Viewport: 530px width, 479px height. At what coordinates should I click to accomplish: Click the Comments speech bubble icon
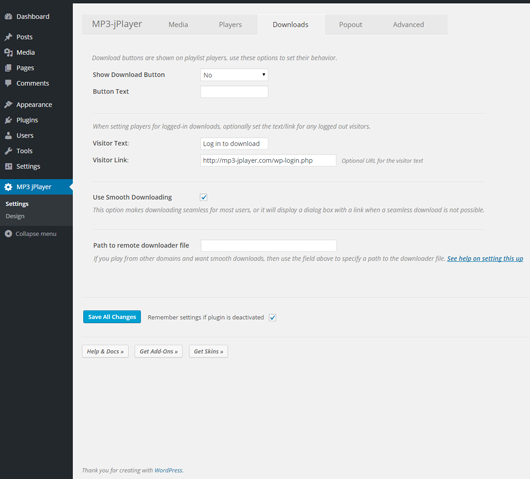(x=8, y=83)
